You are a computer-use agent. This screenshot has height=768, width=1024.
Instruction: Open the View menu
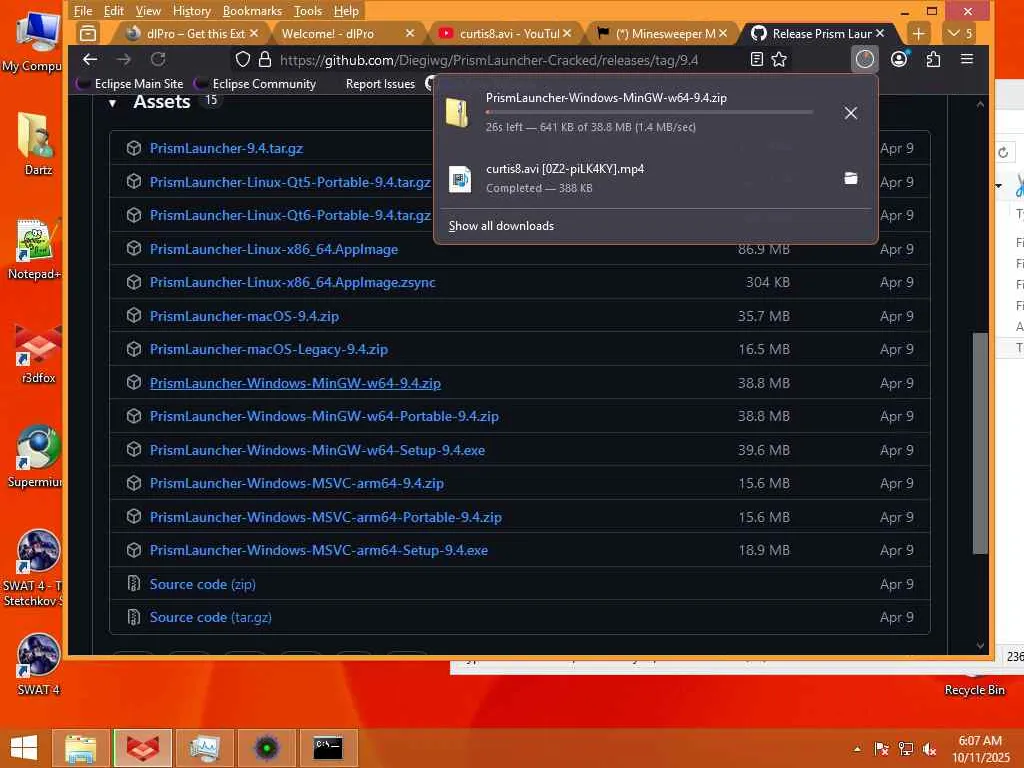(x=148, y=10)
